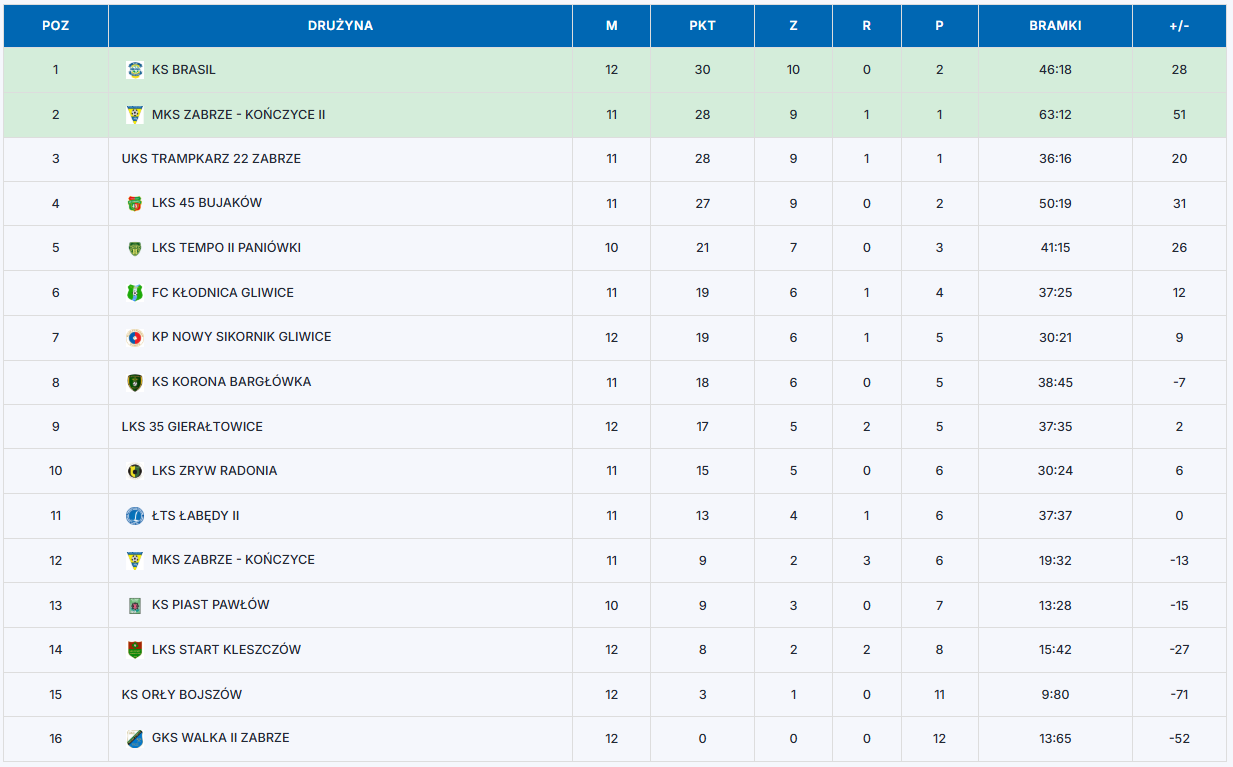Click the POZ column header

click(56, 26)
